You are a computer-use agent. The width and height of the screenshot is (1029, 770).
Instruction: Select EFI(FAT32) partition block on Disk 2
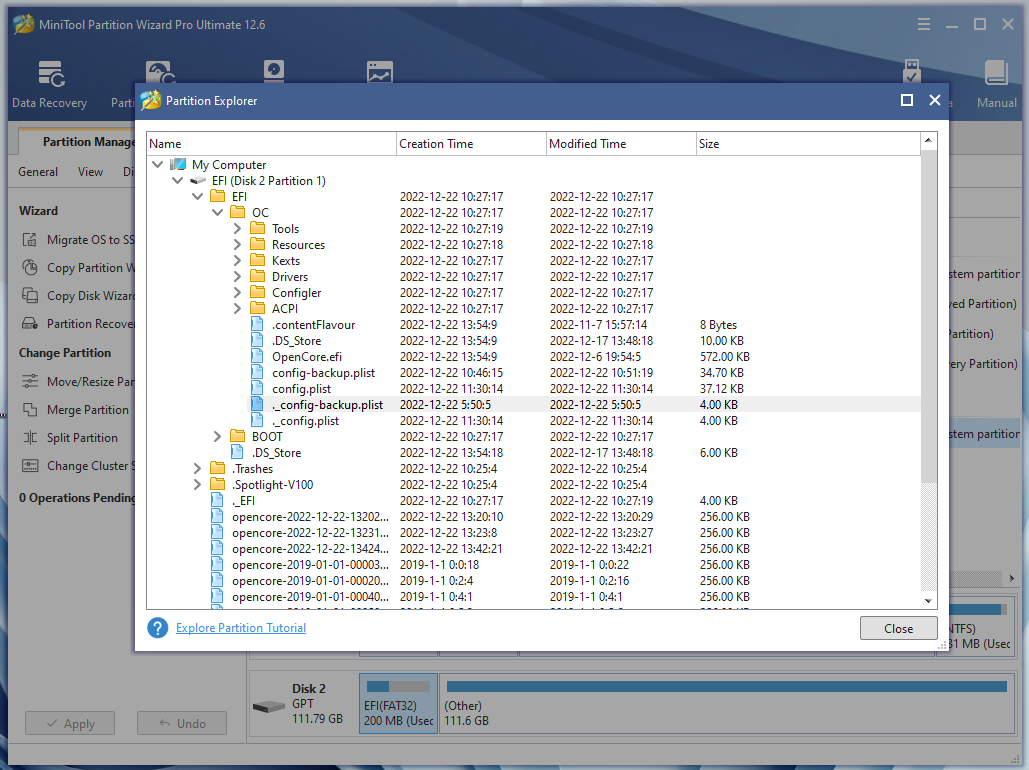398,704
